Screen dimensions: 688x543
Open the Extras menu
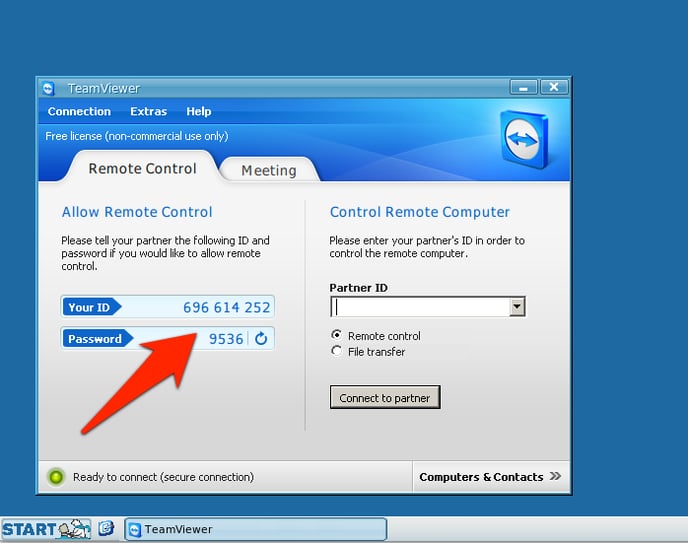pyautogui.click(x=148, y=111)
